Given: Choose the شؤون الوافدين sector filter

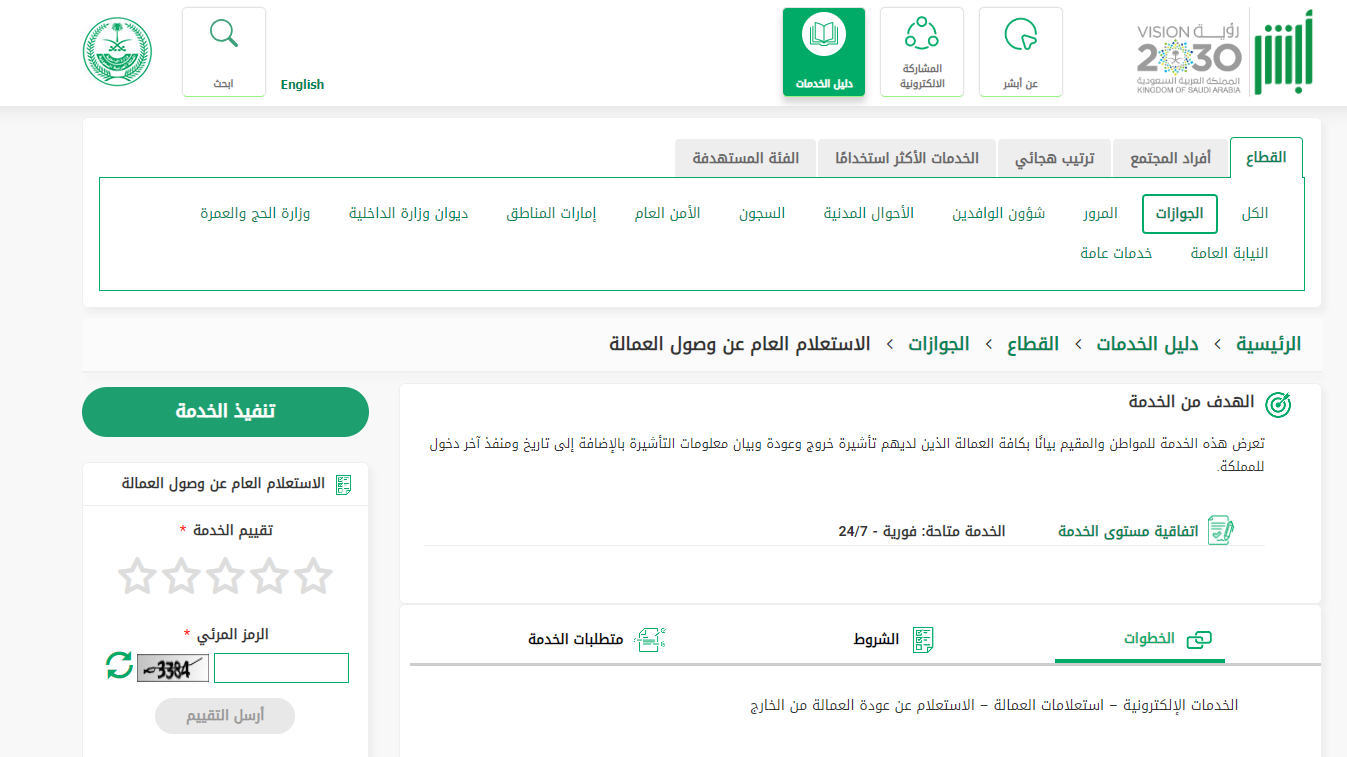Looking at the screenshot, I should coord(998,214).
